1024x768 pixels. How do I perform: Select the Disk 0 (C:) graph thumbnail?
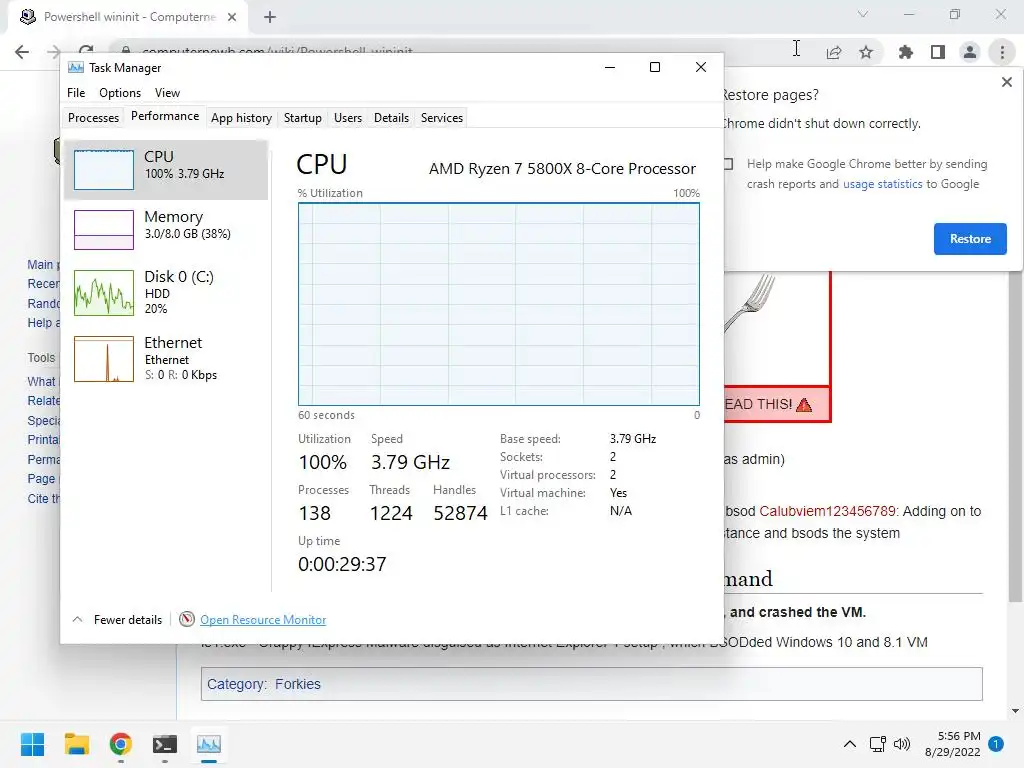tap(104, 293)
